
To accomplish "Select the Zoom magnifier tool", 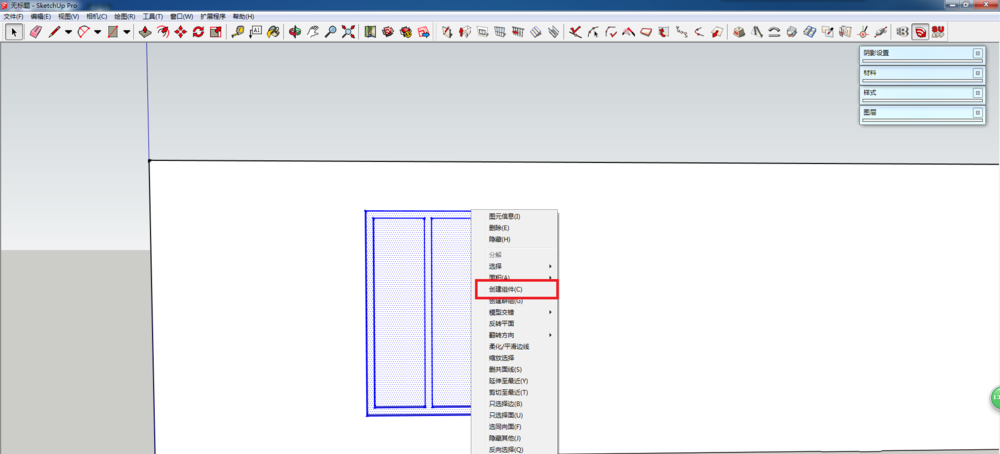I will [x=330, y=32].
